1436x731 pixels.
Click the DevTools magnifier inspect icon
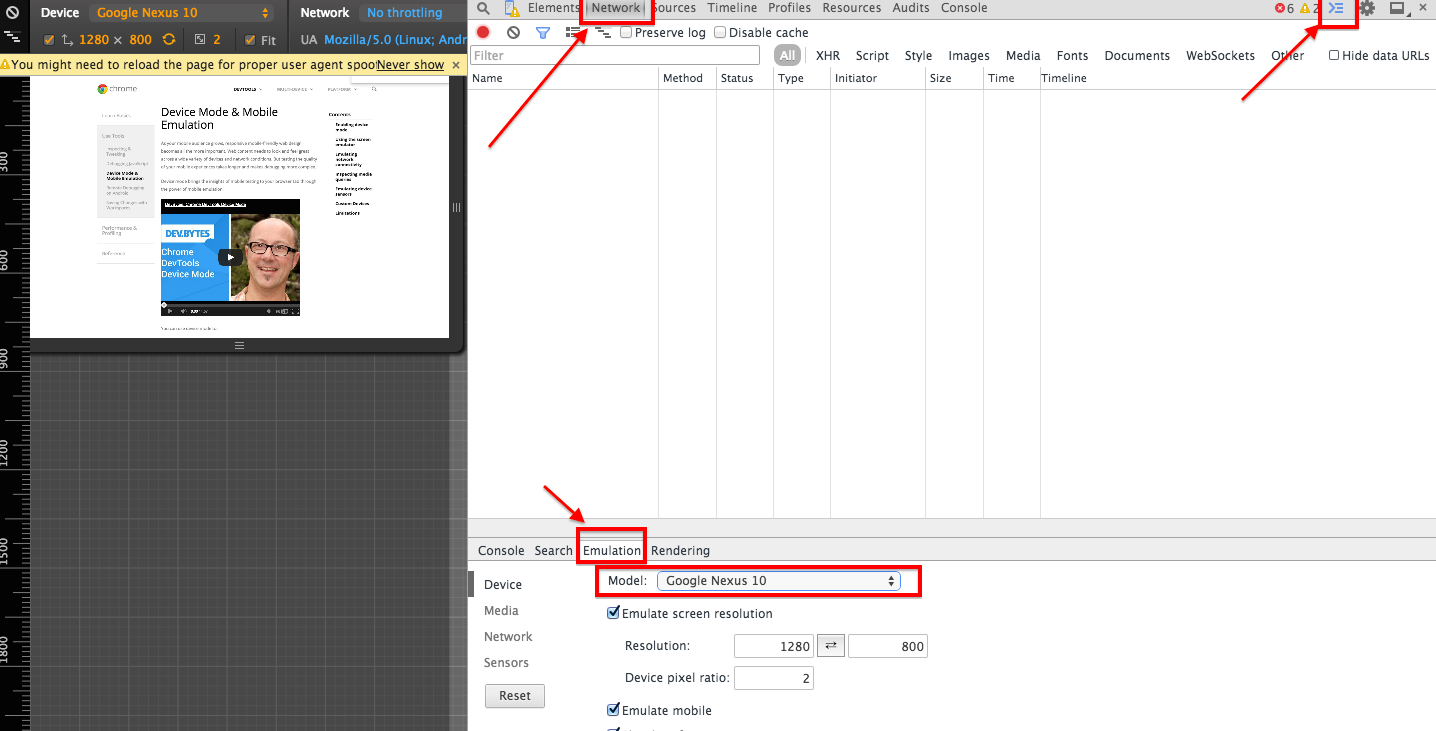(x=484, y=9)
